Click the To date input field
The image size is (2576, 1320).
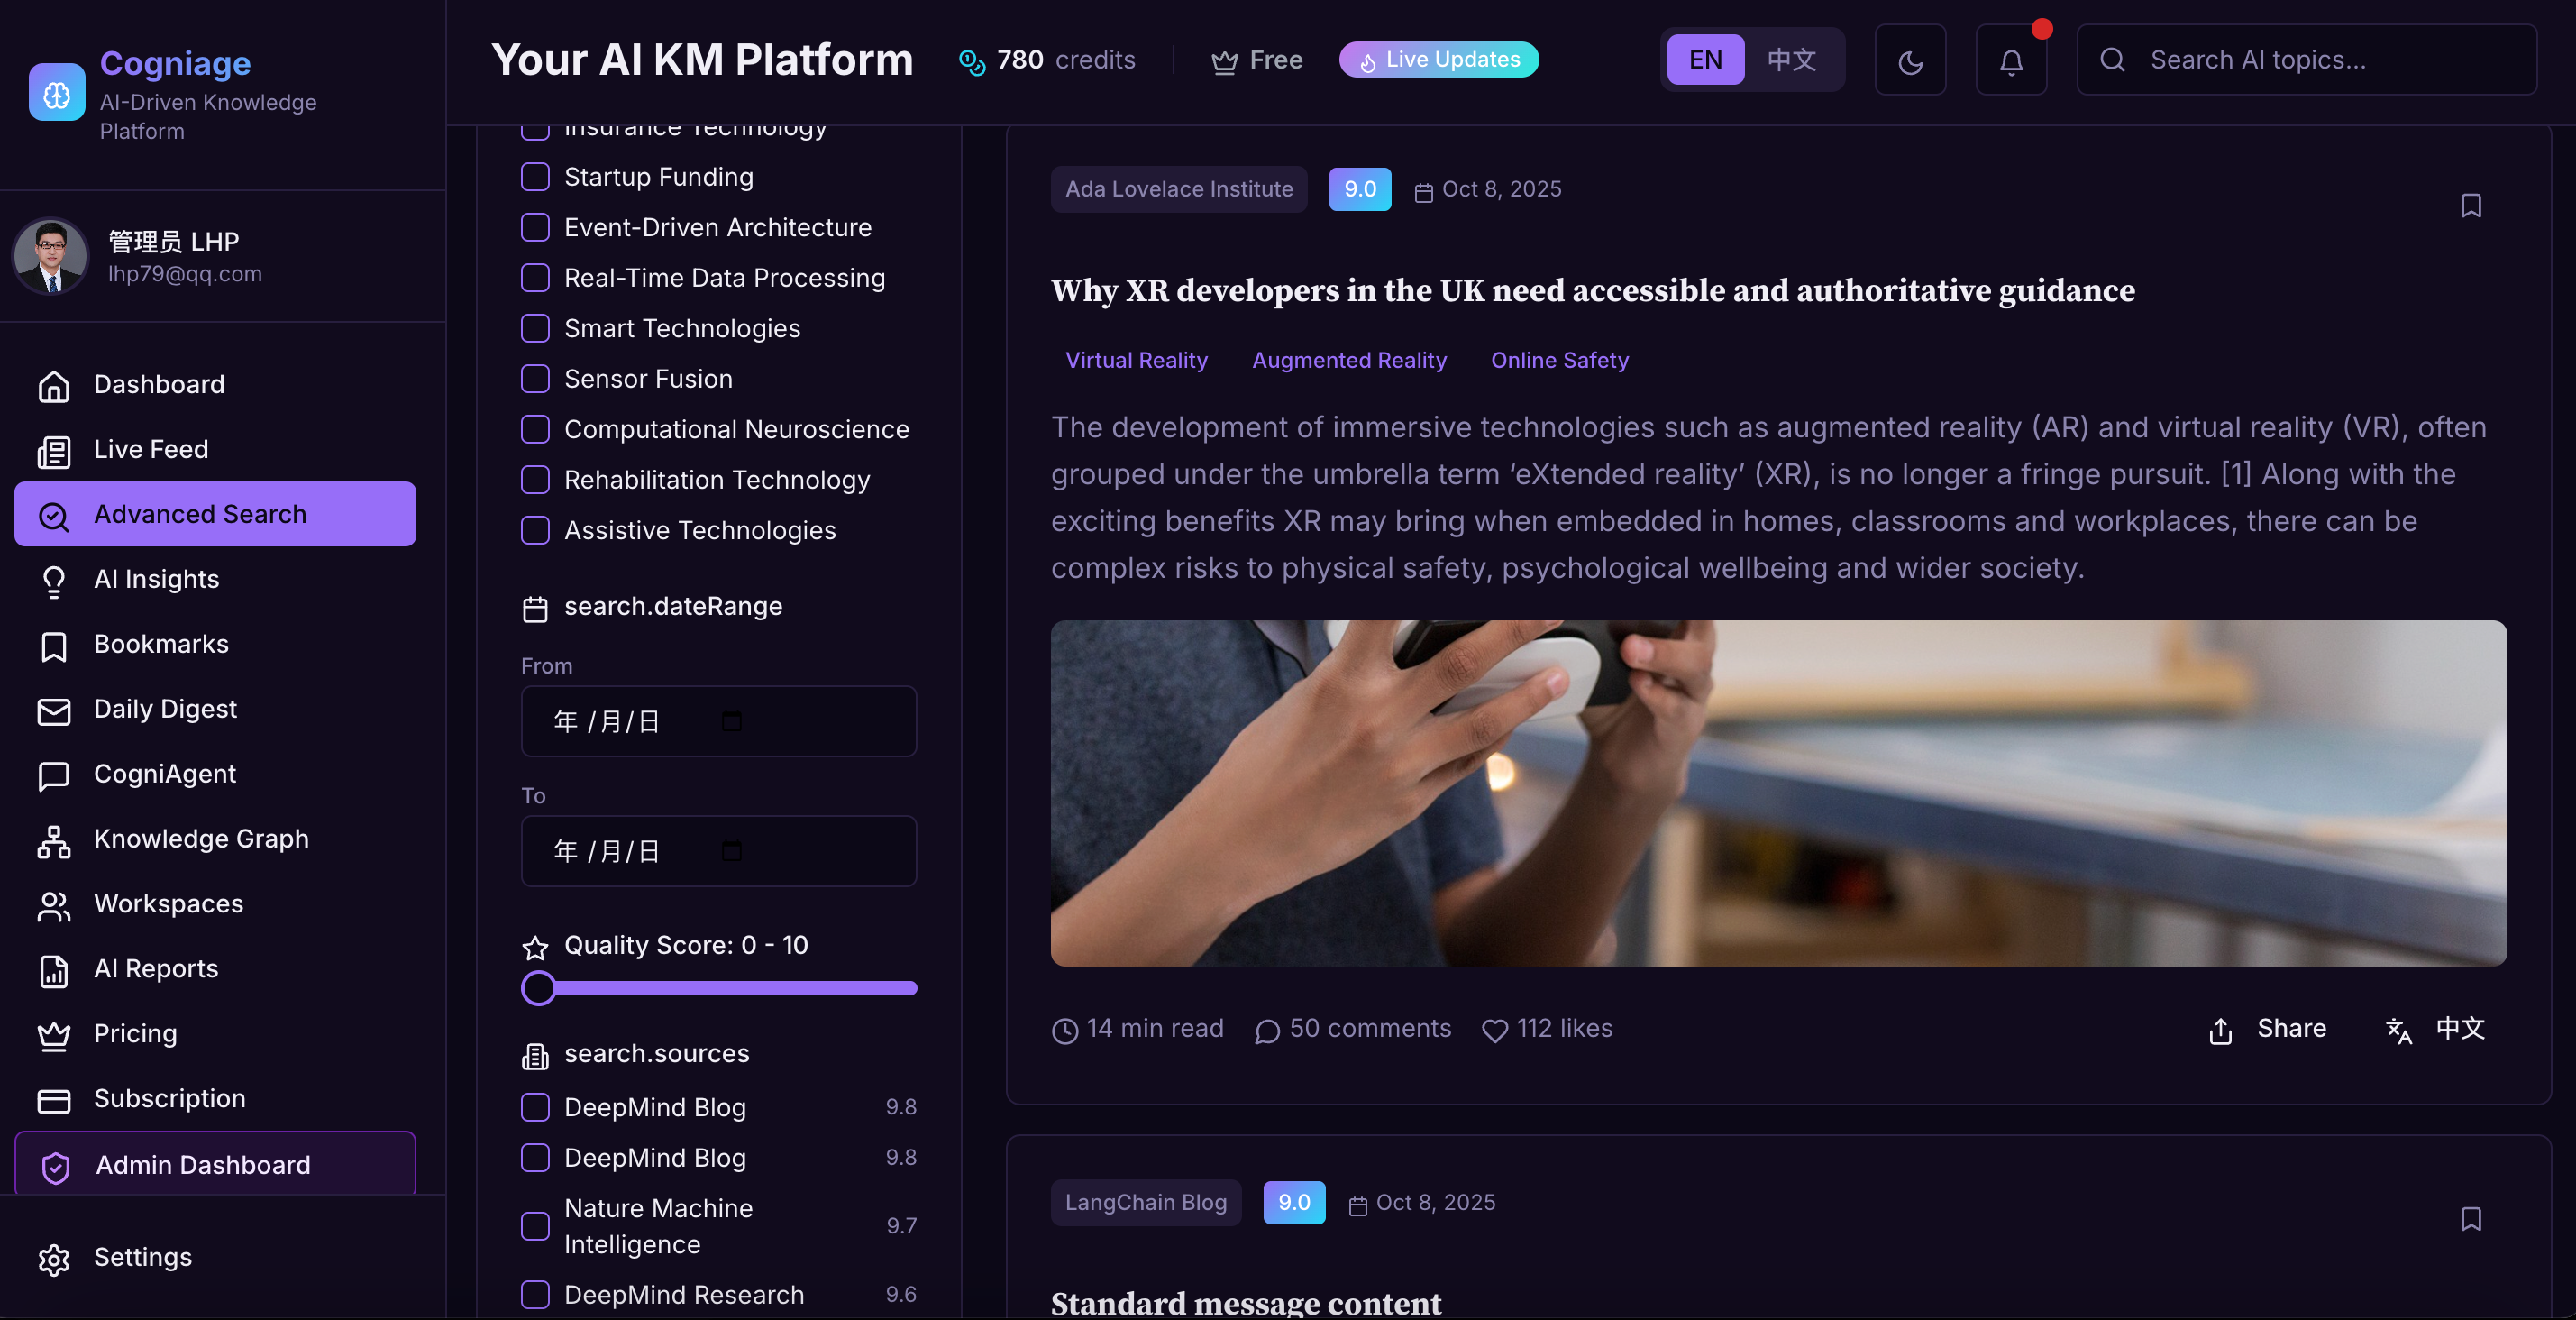pos(718,851)
